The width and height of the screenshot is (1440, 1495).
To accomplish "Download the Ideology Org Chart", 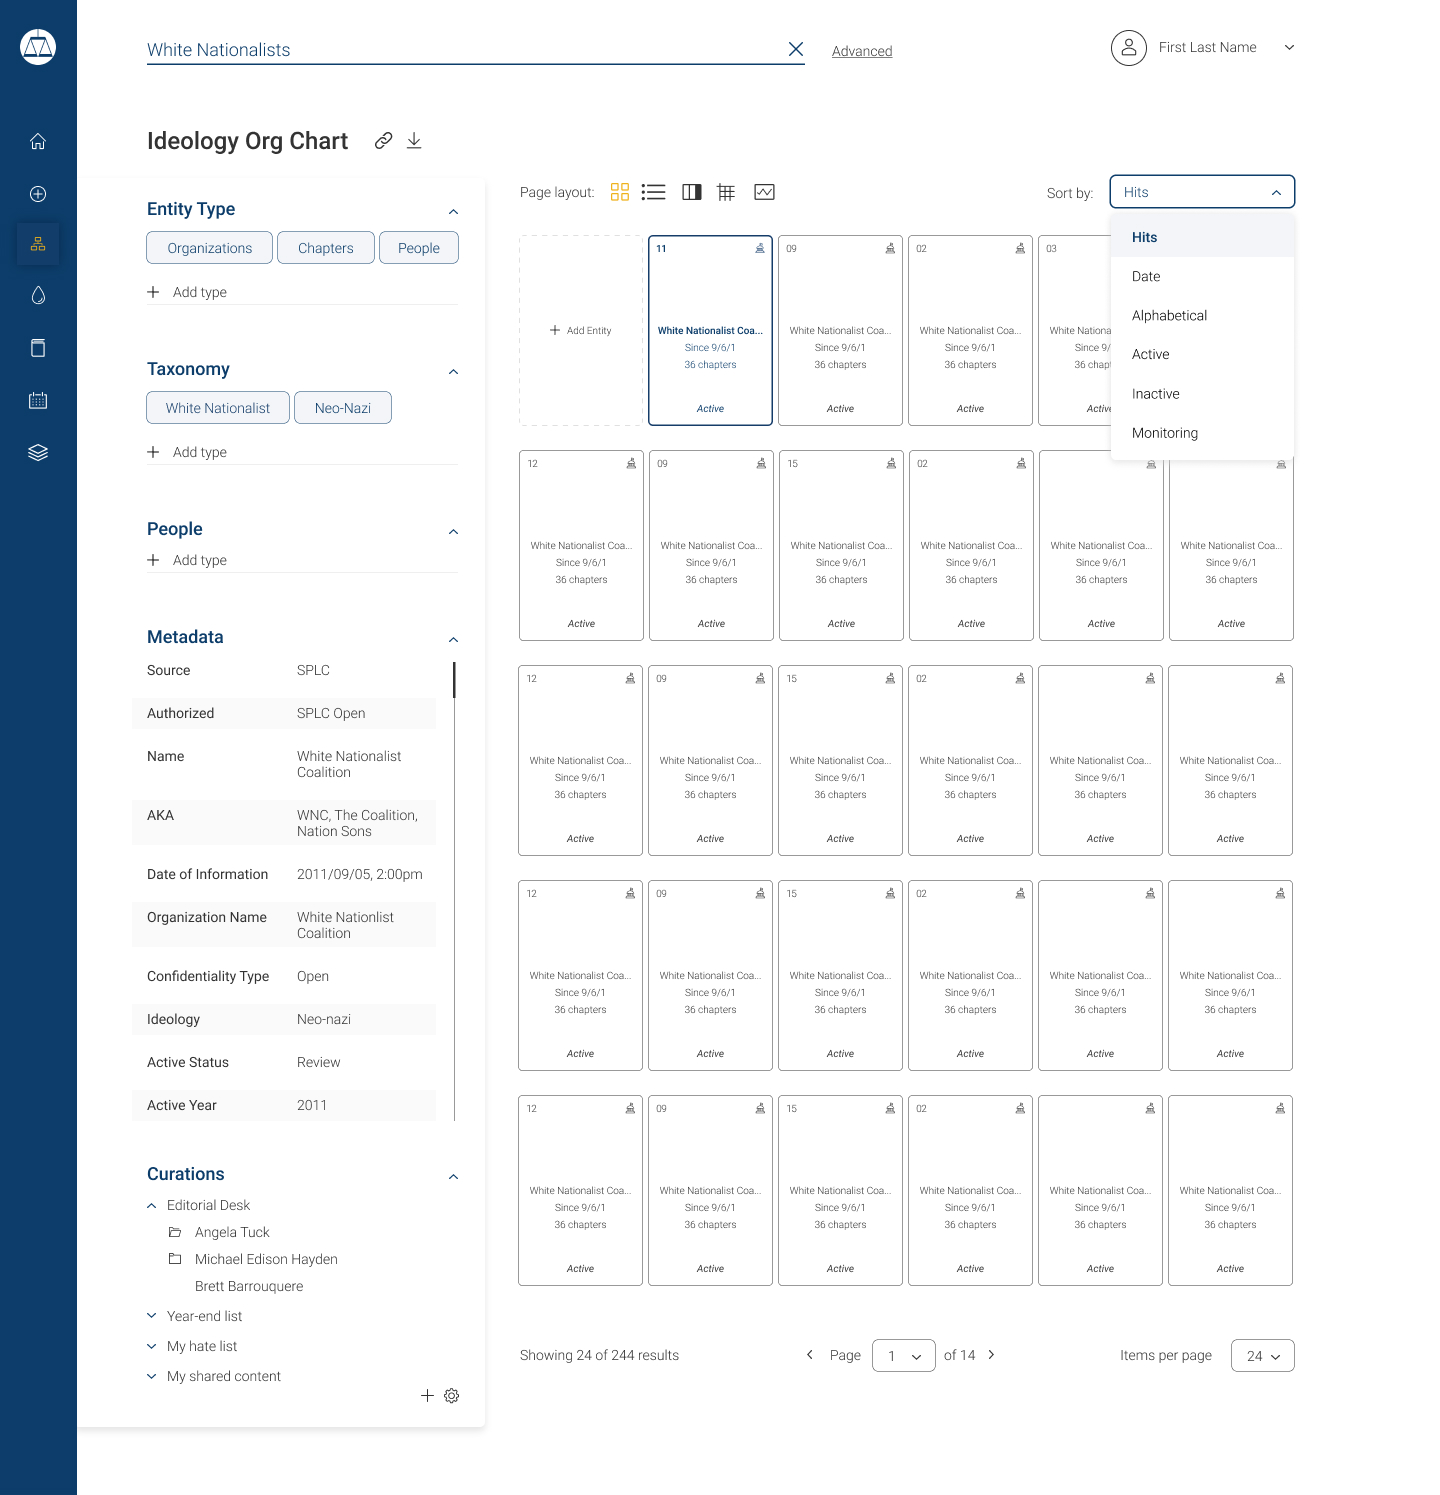I will [414, 141].
